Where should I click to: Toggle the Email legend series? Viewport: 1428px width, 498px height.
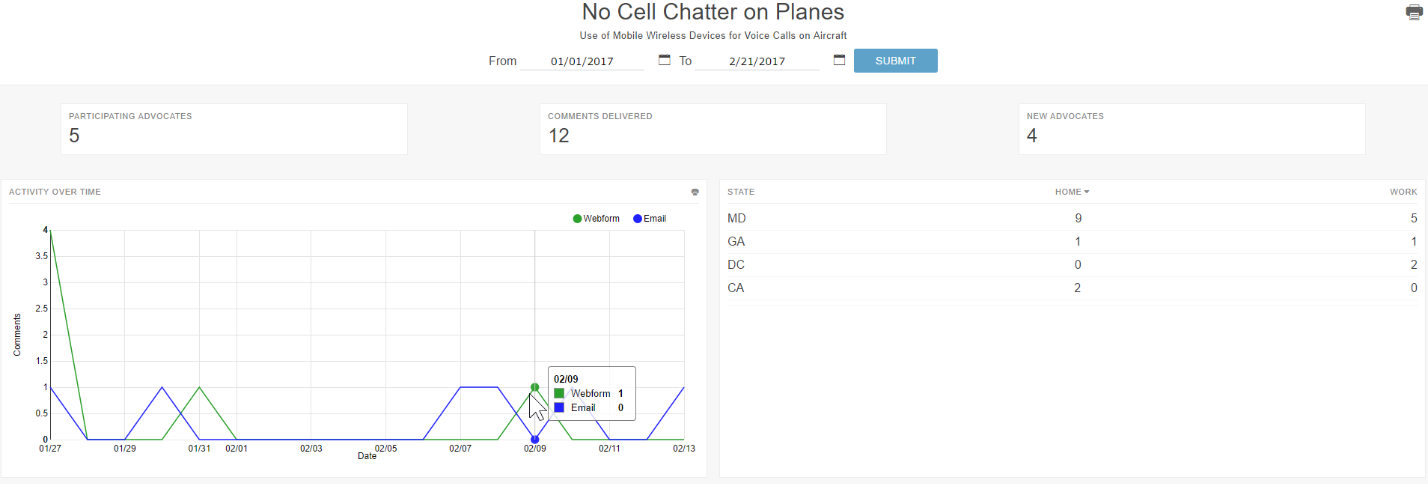(x=649, y=218)
